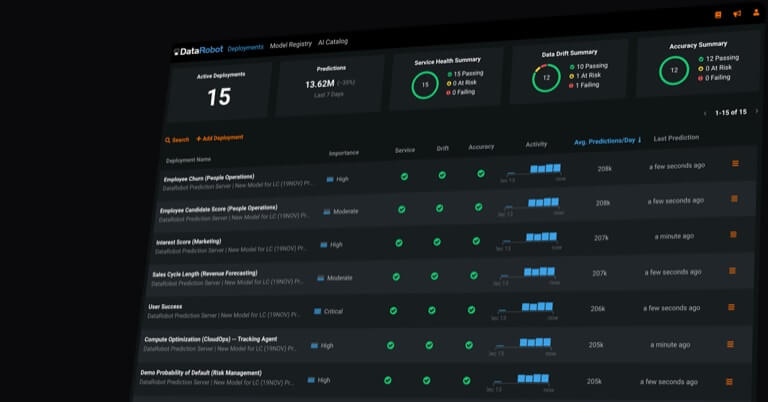Click '15 Passing' in Service Health Summary
The image size is (768, 402).
[465, 73]
